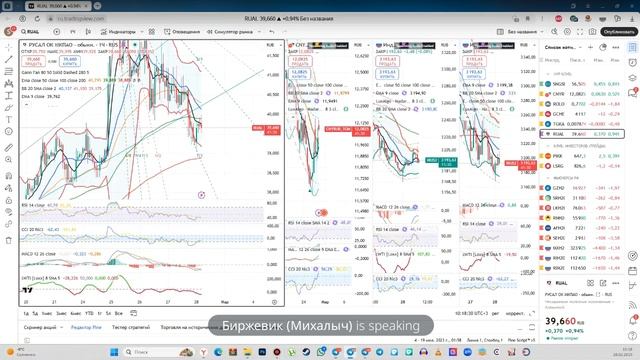Open quick search in top toolbar
640x360 pixels.
(554, 31)
